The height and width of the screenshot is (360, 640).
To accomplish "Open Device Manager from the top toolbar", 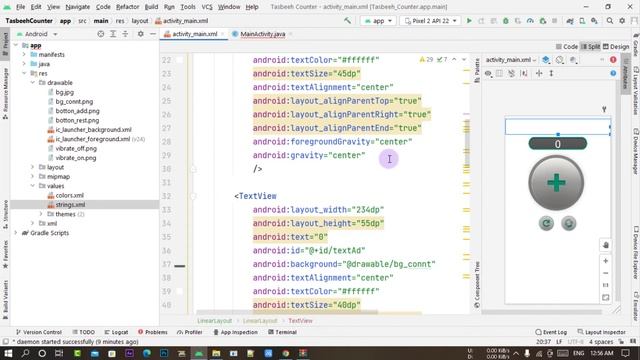I will click(x=582, y=20).
